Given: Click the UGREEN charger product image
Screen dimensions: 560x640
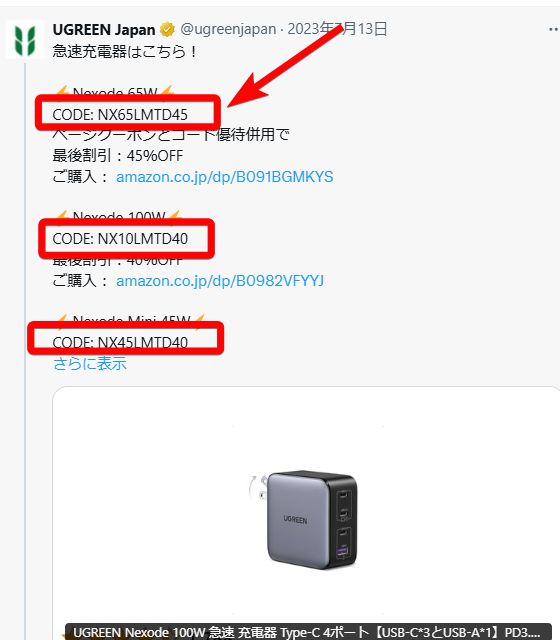Looking at the screenshot, I should coord(303,519).
